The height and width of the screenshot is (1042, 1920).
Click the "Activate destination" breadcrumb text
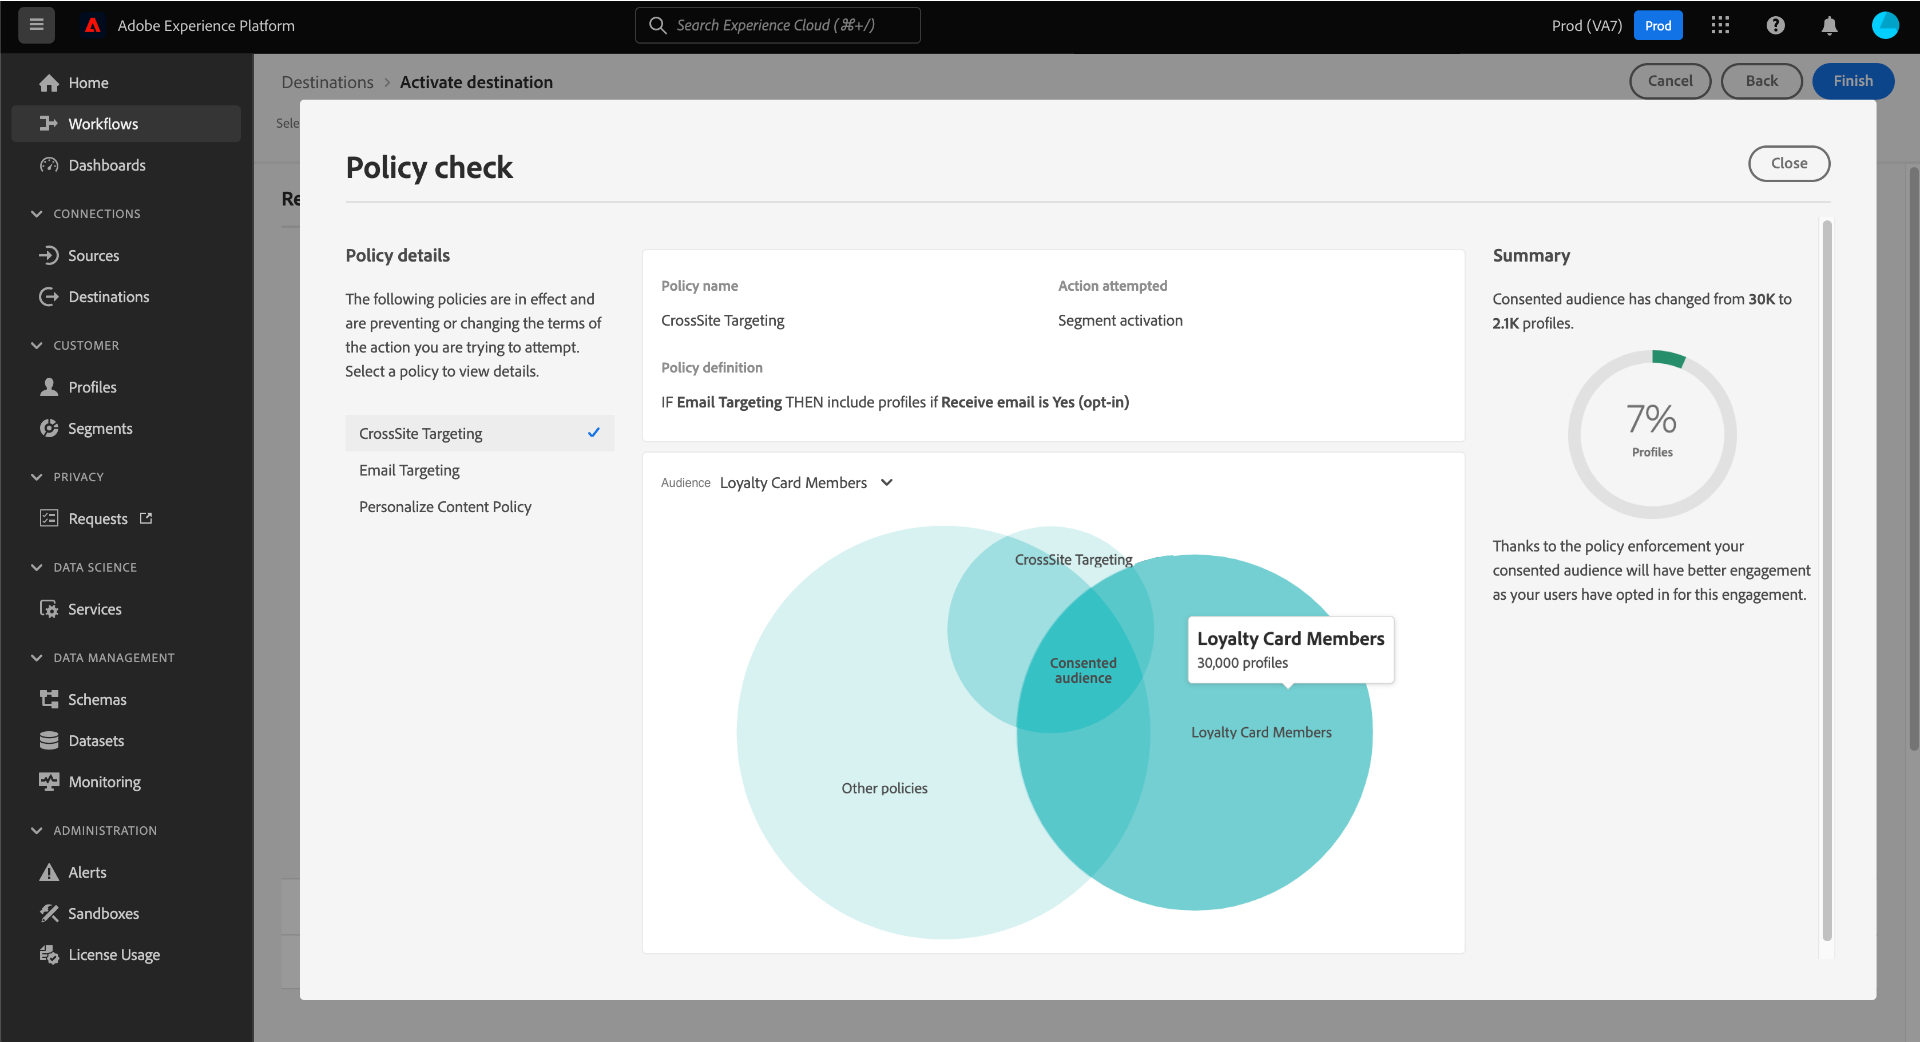click(x=476, y=82)
